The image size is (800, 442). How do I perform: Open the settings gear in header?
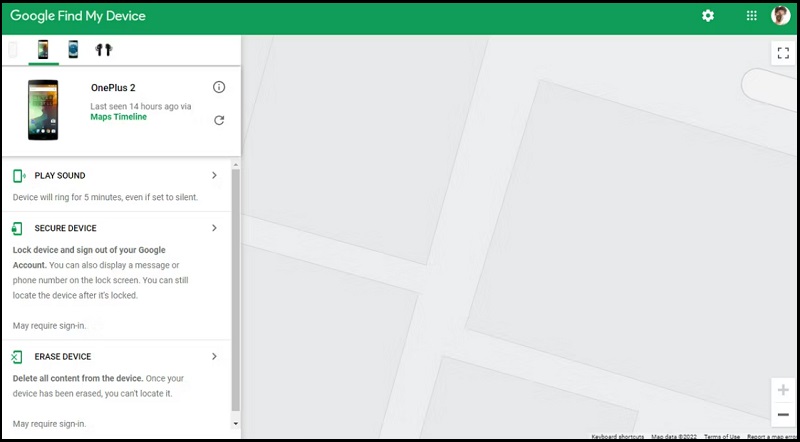tap(708, 16)
